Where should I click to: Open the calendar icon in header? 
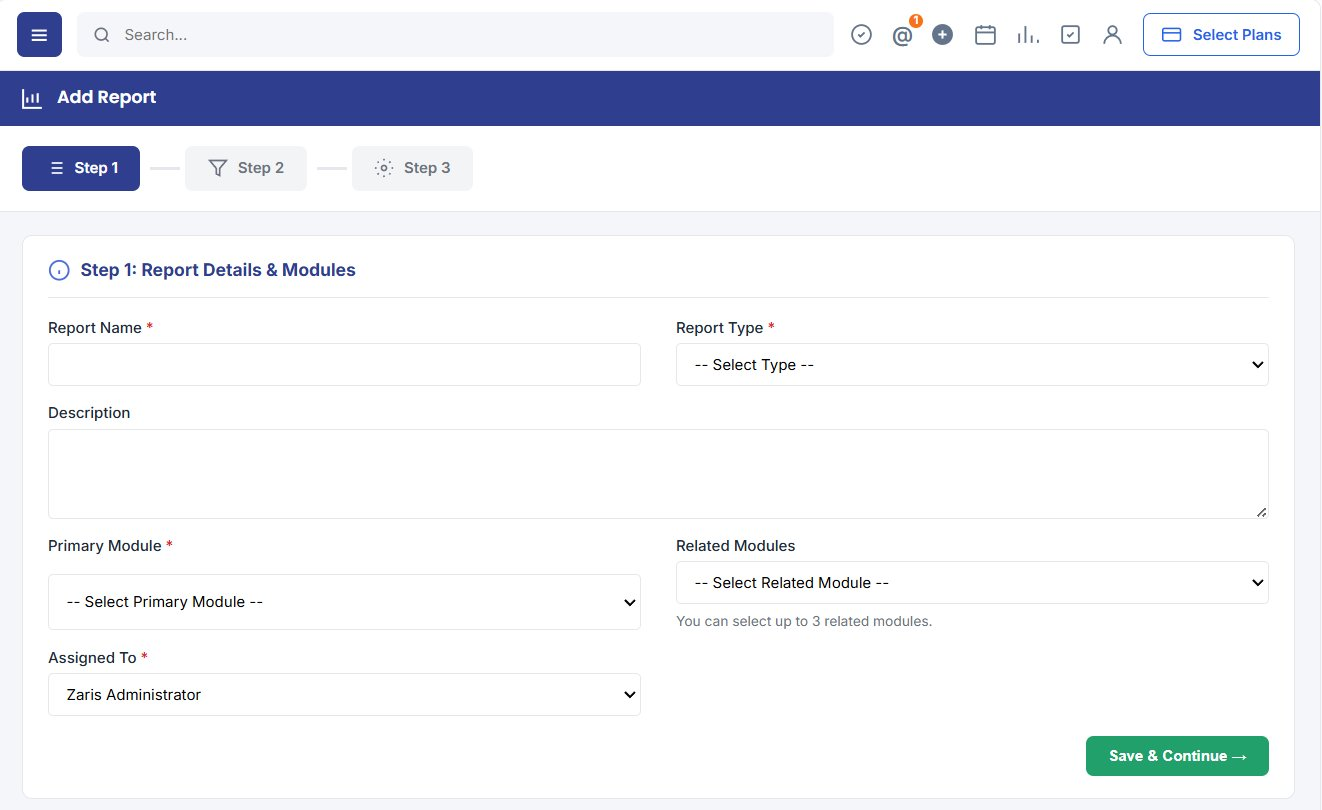985,35
